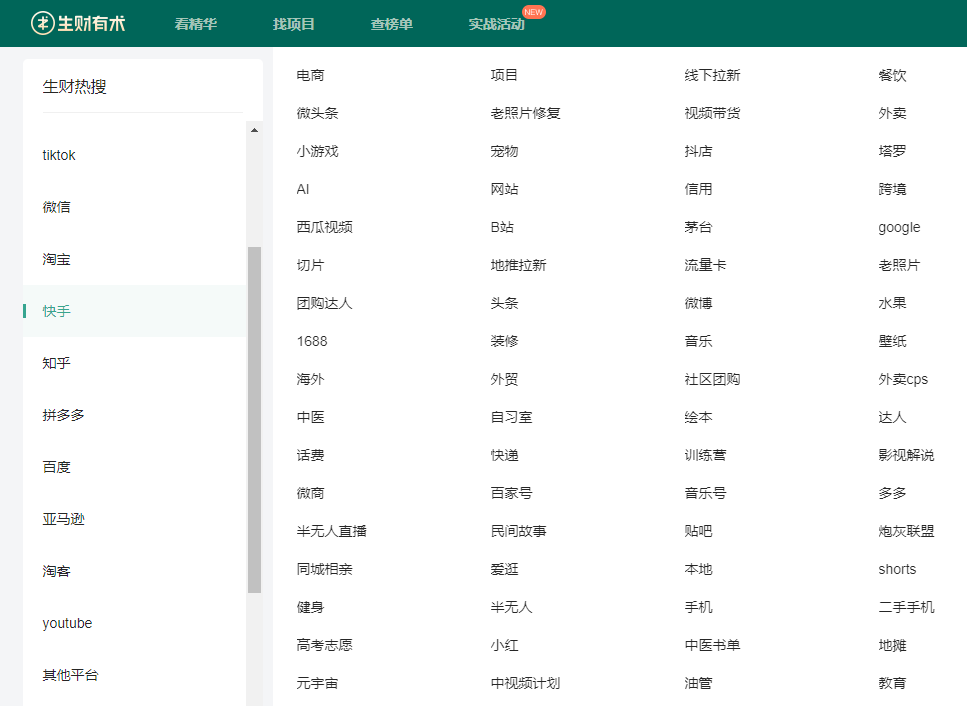Click the 西瓜视频 keyword link
Screen dimensions: 967x706
(x=324, y=228)
